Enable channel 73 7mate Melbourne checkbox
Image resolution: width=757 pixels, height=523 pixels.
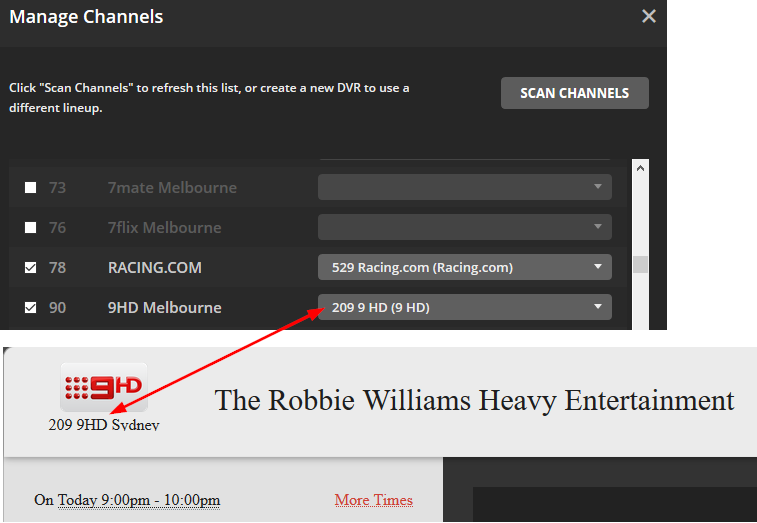(x=30, y=187)
